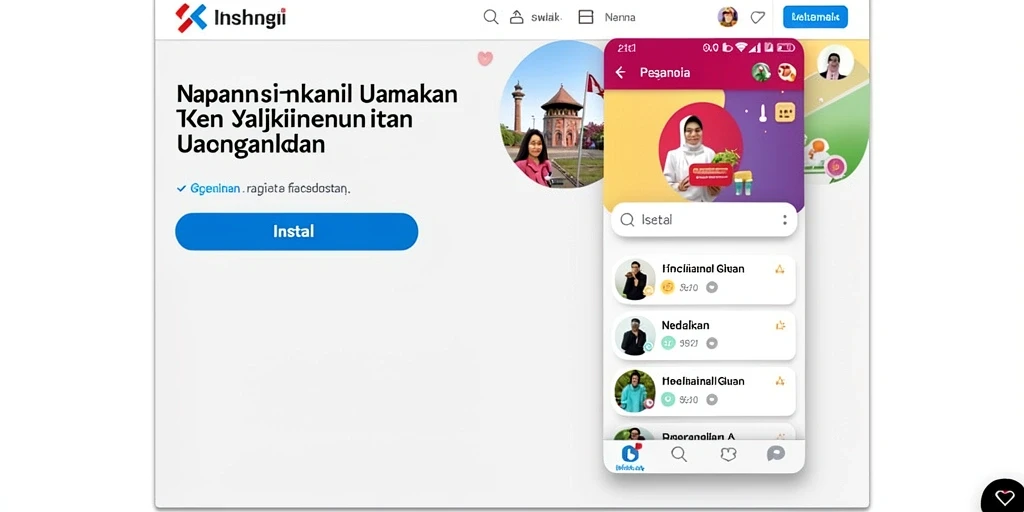Viewport: 1024px width, 512px height.
Task: Tap the warning icon on Heelnainal Giuan row
Action: tap(779, 381)
